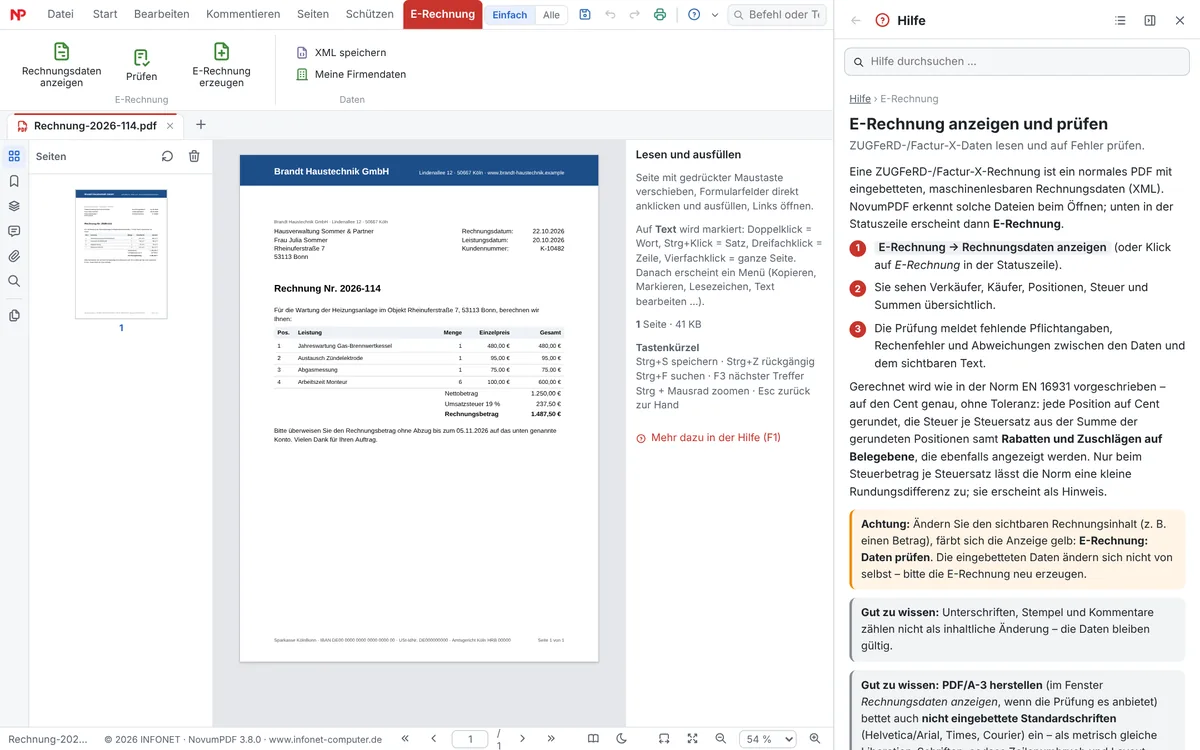Open the Bearbeiten tab
This screenshot has height=750, width=1200.
[162, 14]
